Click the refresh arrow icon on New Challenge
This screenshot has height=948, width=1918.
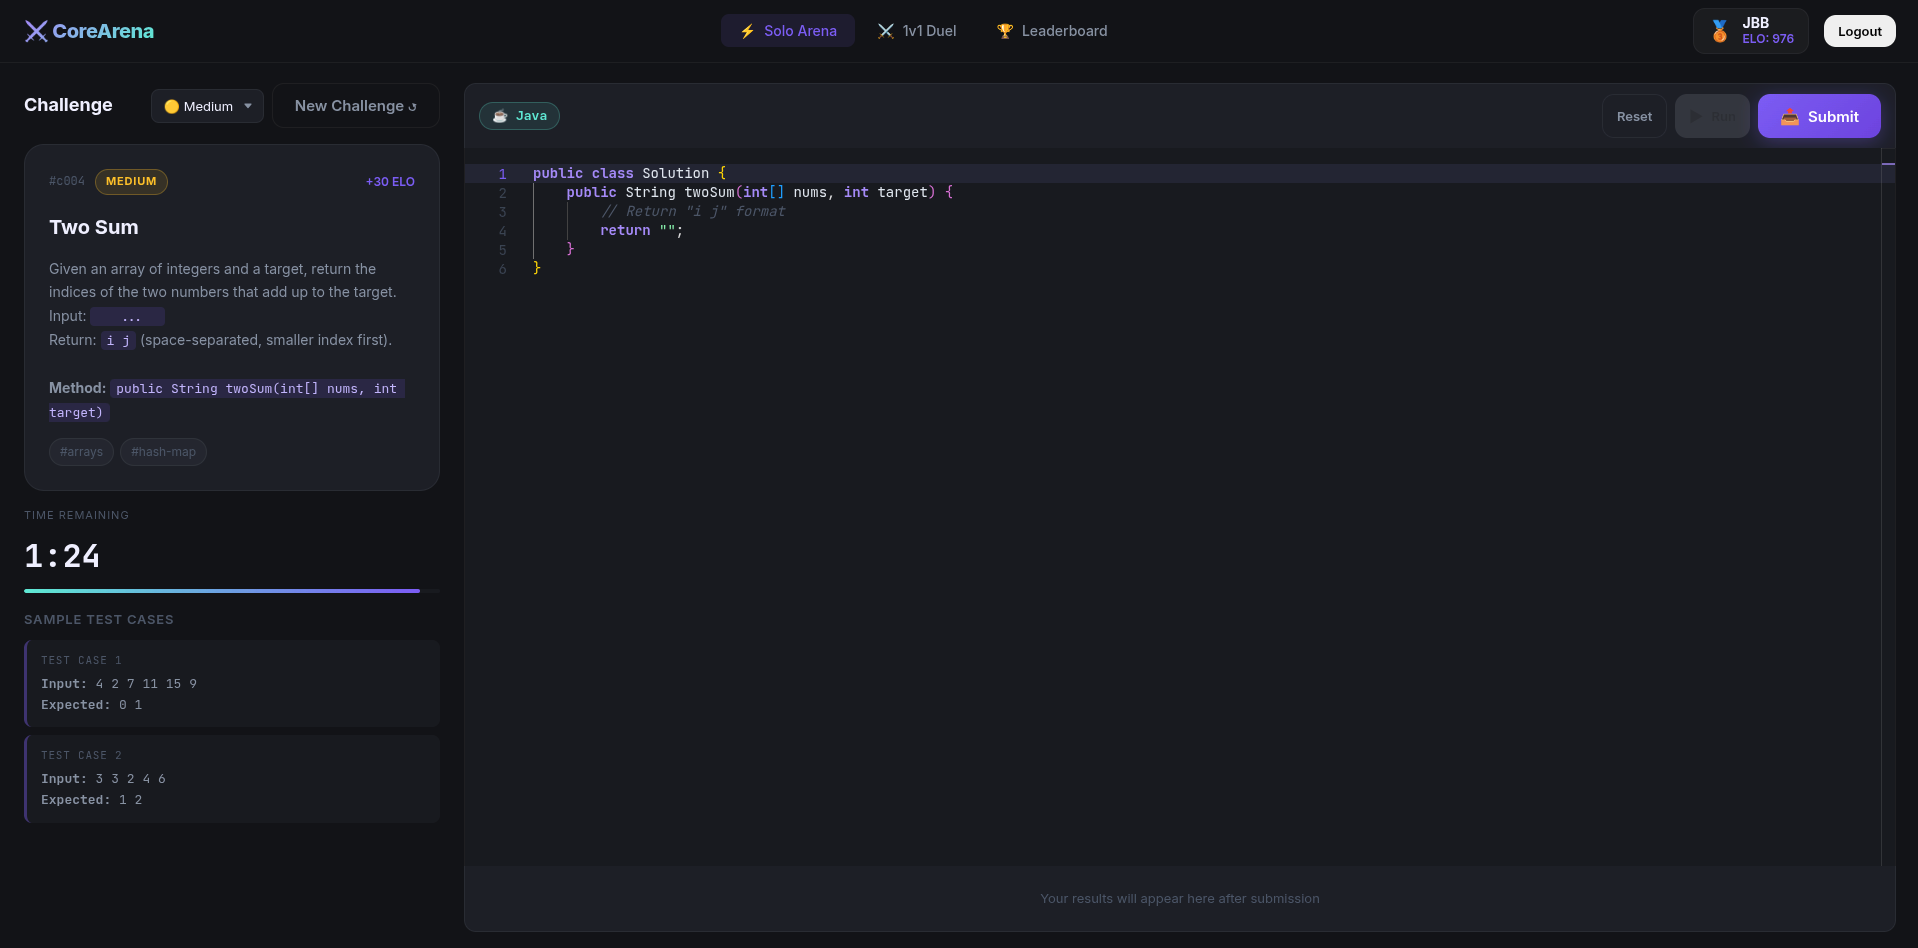(x=412, y=107)
